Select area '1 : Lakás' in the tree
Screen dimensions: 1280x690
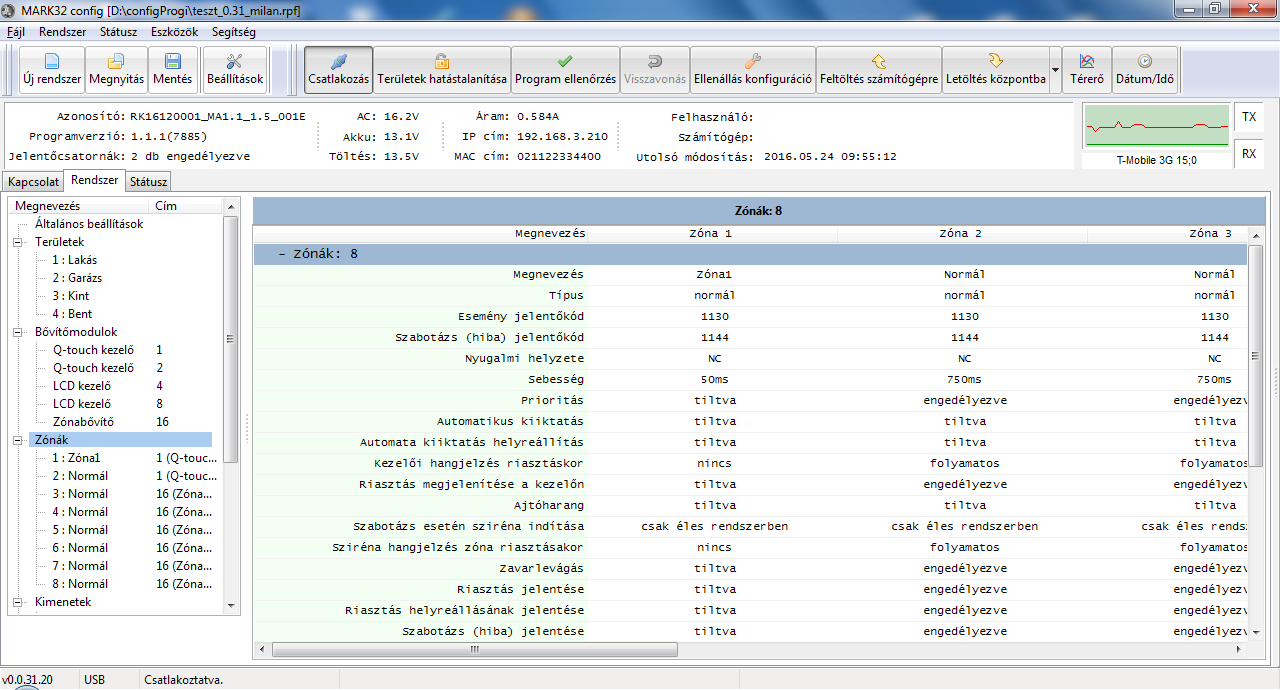pos(75,260)
